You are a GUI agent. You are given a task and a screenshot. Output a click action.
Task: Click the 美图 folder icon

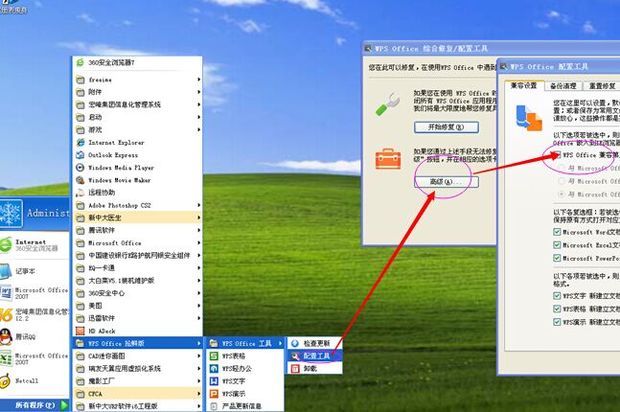[x=80, y=306]
